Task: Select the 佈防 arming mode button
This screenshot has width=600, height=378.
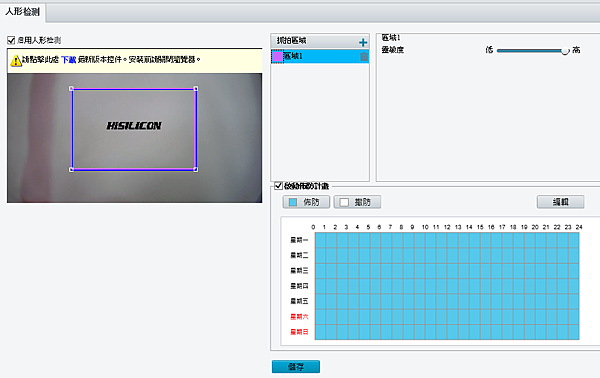Action: tap(306, 202)
